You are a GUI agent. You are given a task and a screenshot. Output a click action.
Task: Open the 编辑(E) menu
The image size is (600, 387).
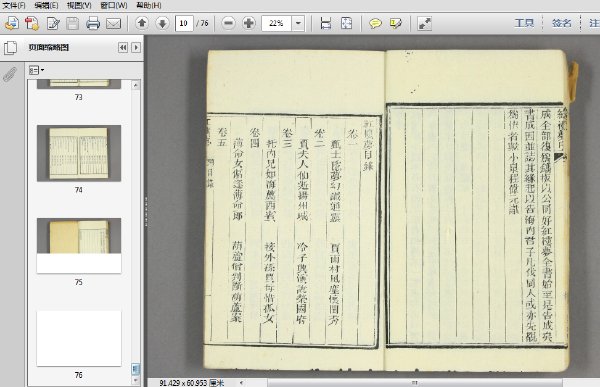(46, 5)
